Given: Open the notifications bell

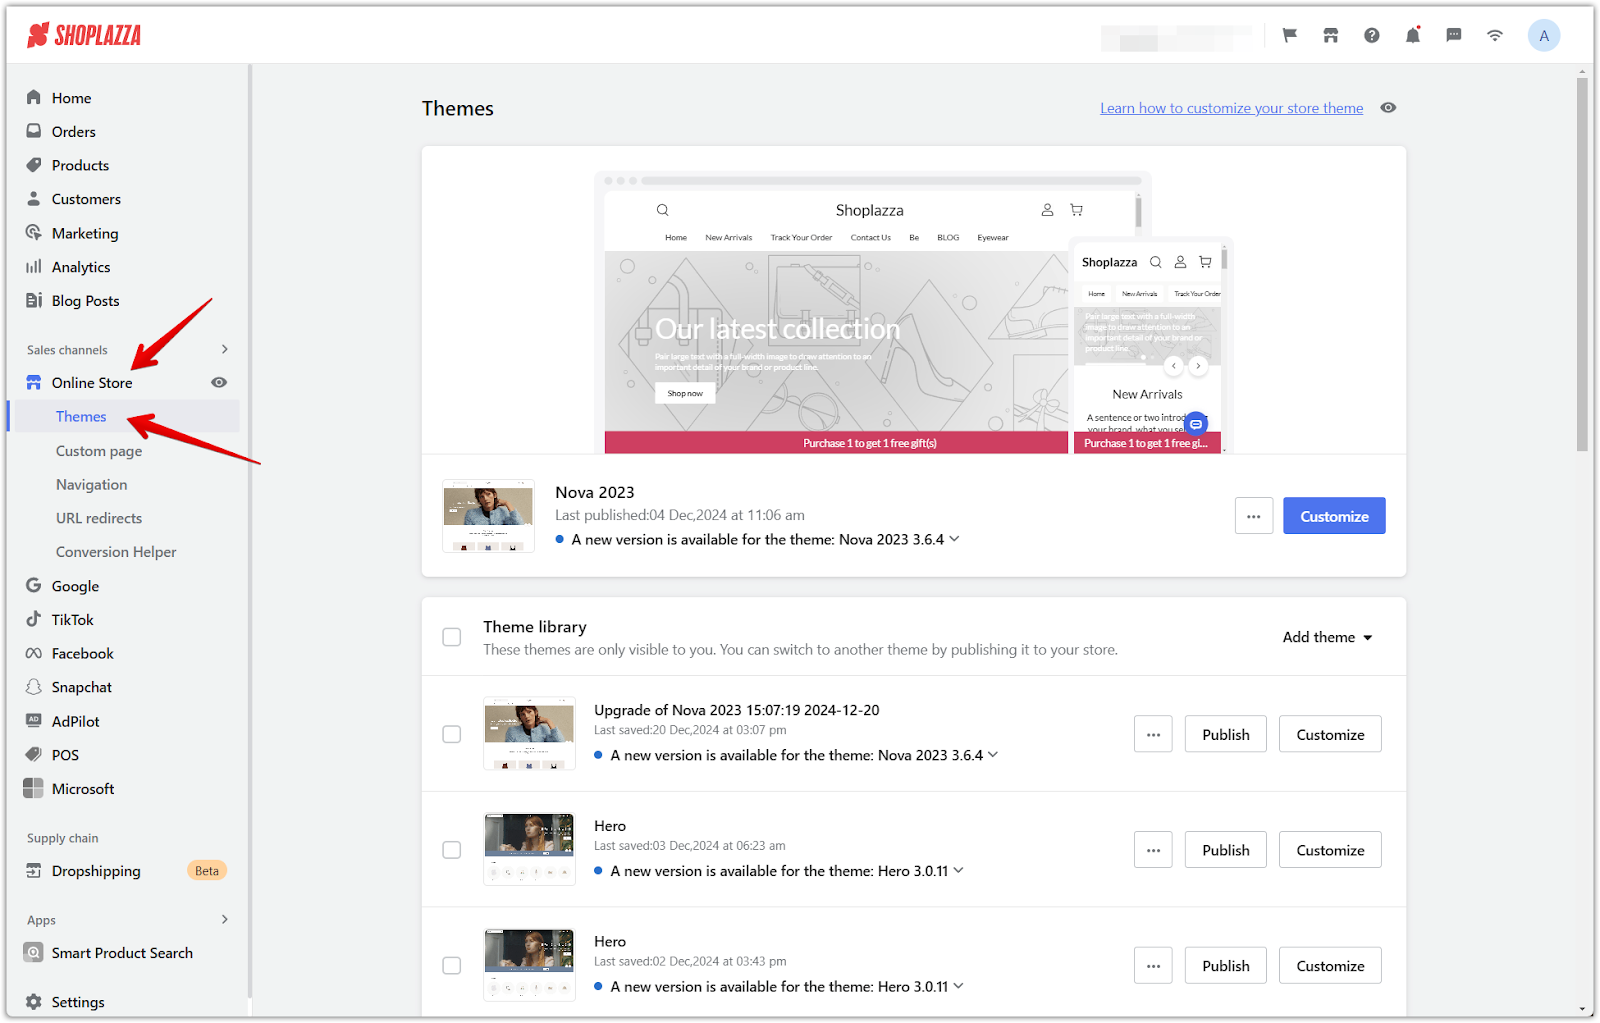Looking at the screenshot, I should tap(1413, 35).
